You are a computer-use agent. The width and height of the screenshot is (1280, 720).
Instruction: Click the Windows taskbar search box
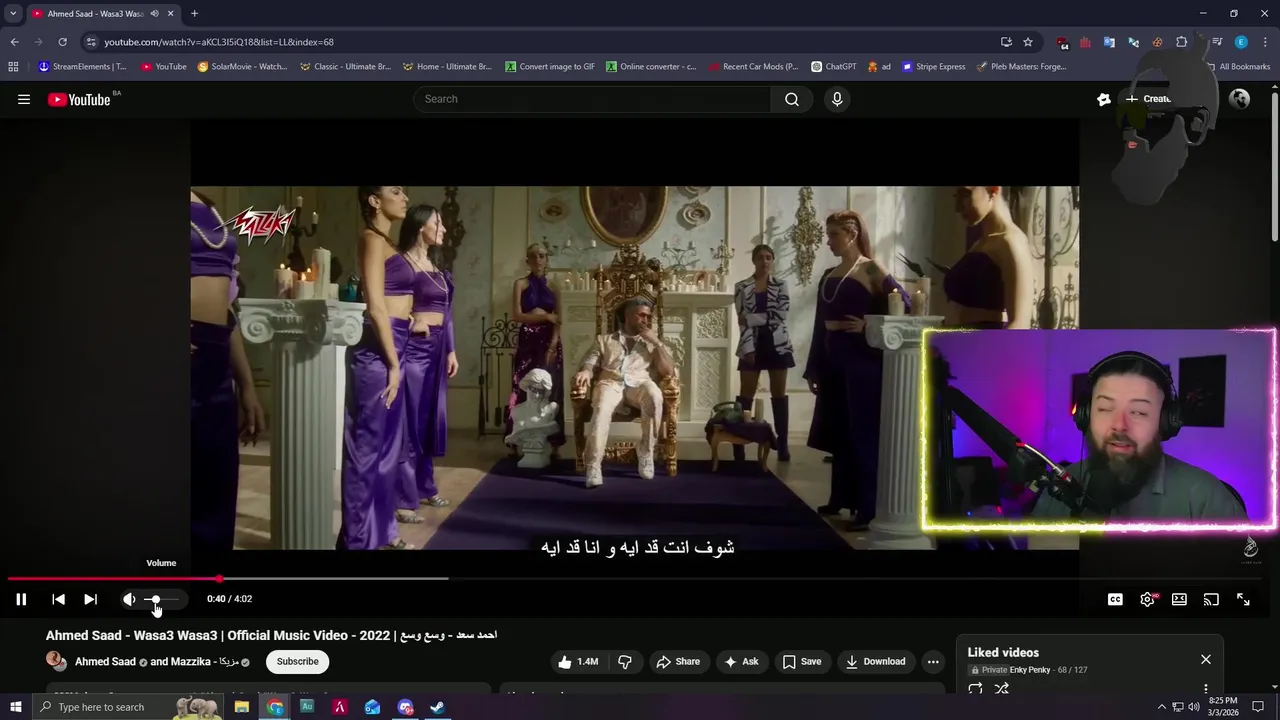pos(130,707)
